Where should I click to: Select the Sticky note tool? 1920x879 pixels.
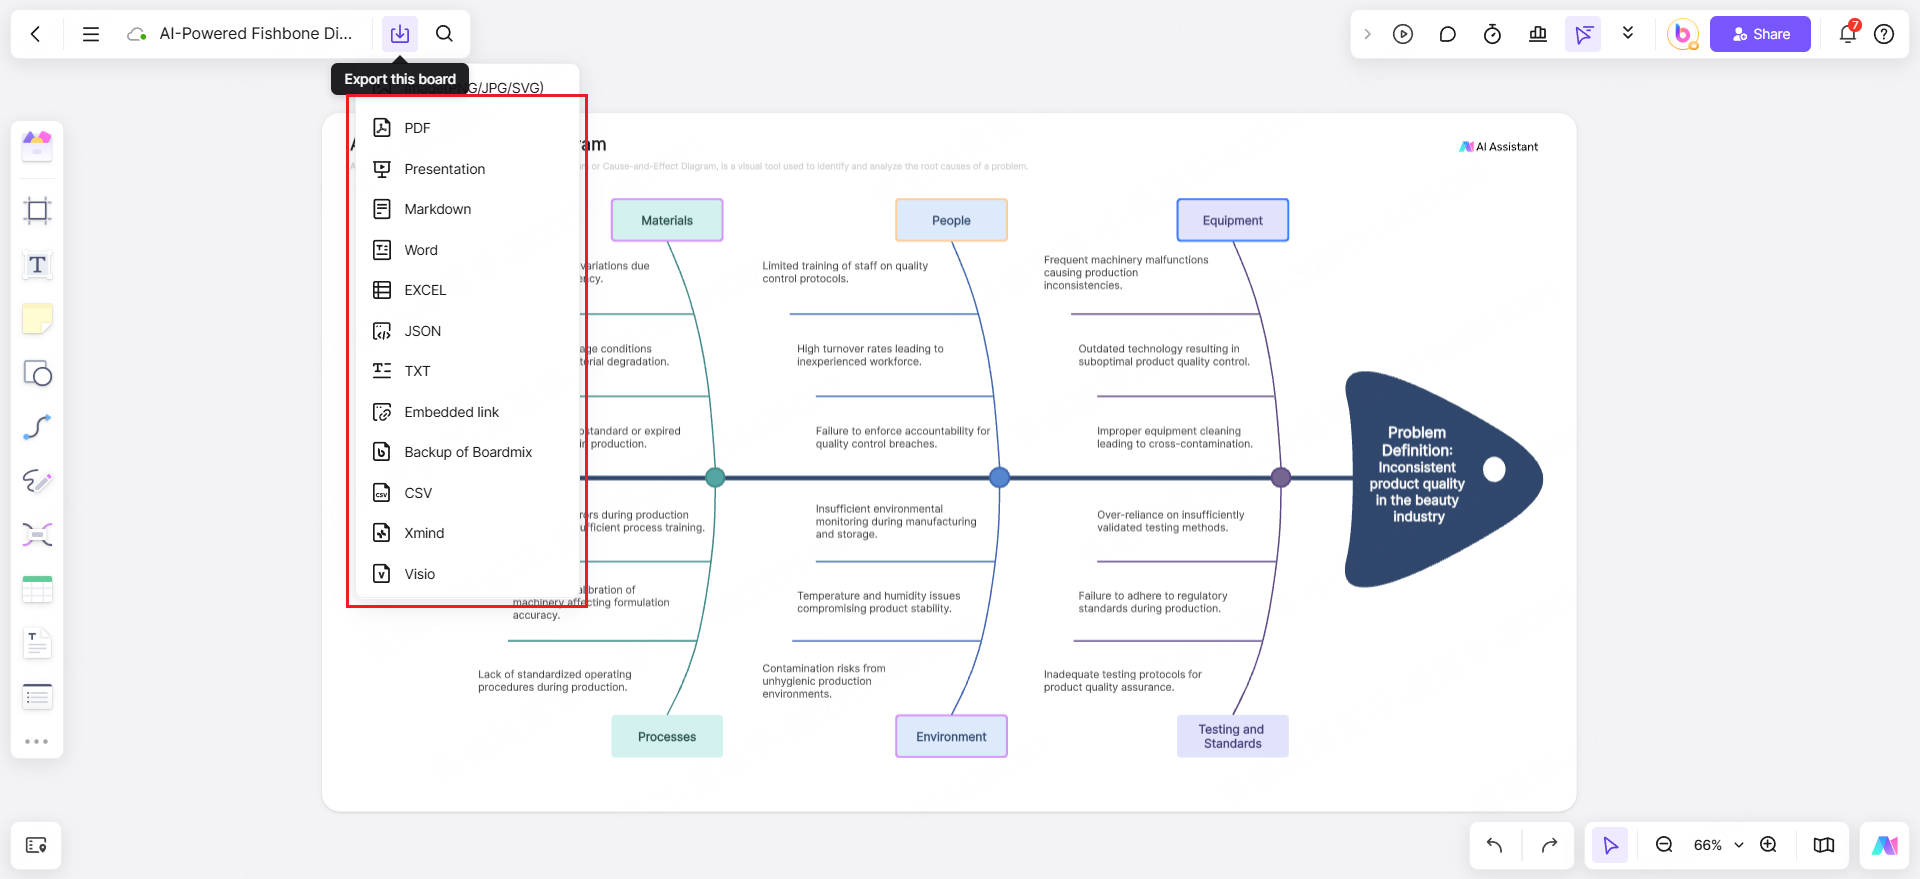point(37,319)
